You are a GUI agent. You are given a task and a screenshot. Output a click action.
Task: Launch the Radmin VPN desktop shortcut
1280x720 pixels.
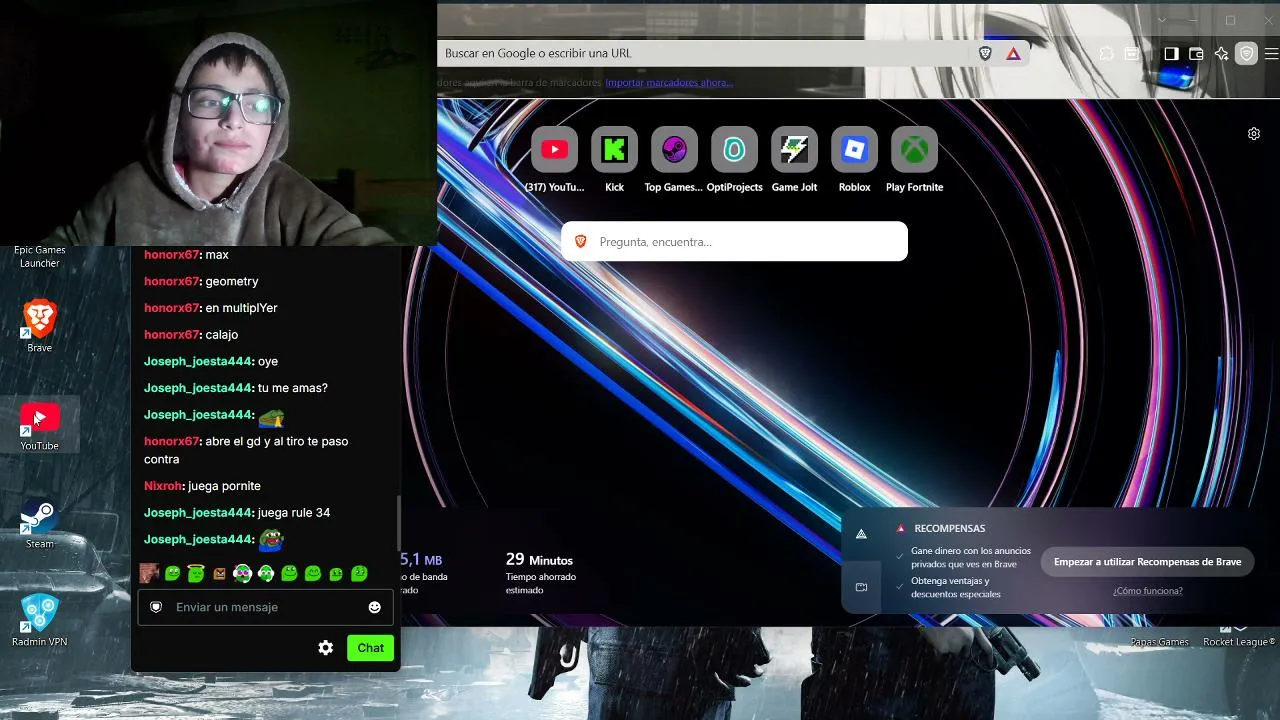coord(39,620)
